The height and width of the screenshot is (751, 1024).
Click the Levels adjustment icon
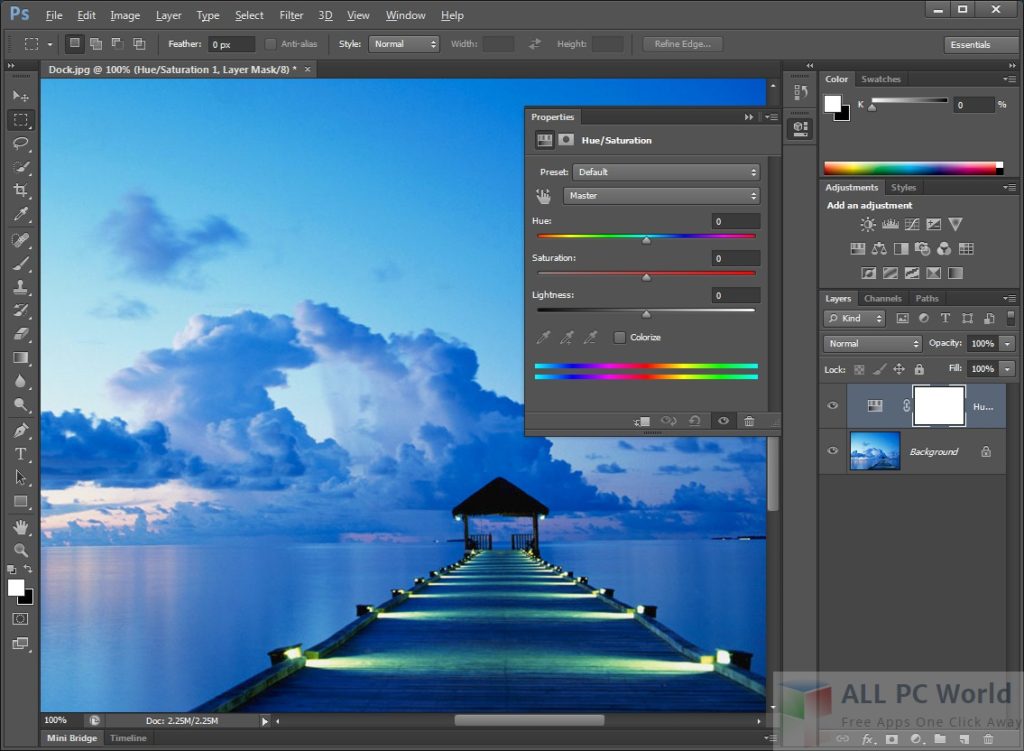(890, 225)
